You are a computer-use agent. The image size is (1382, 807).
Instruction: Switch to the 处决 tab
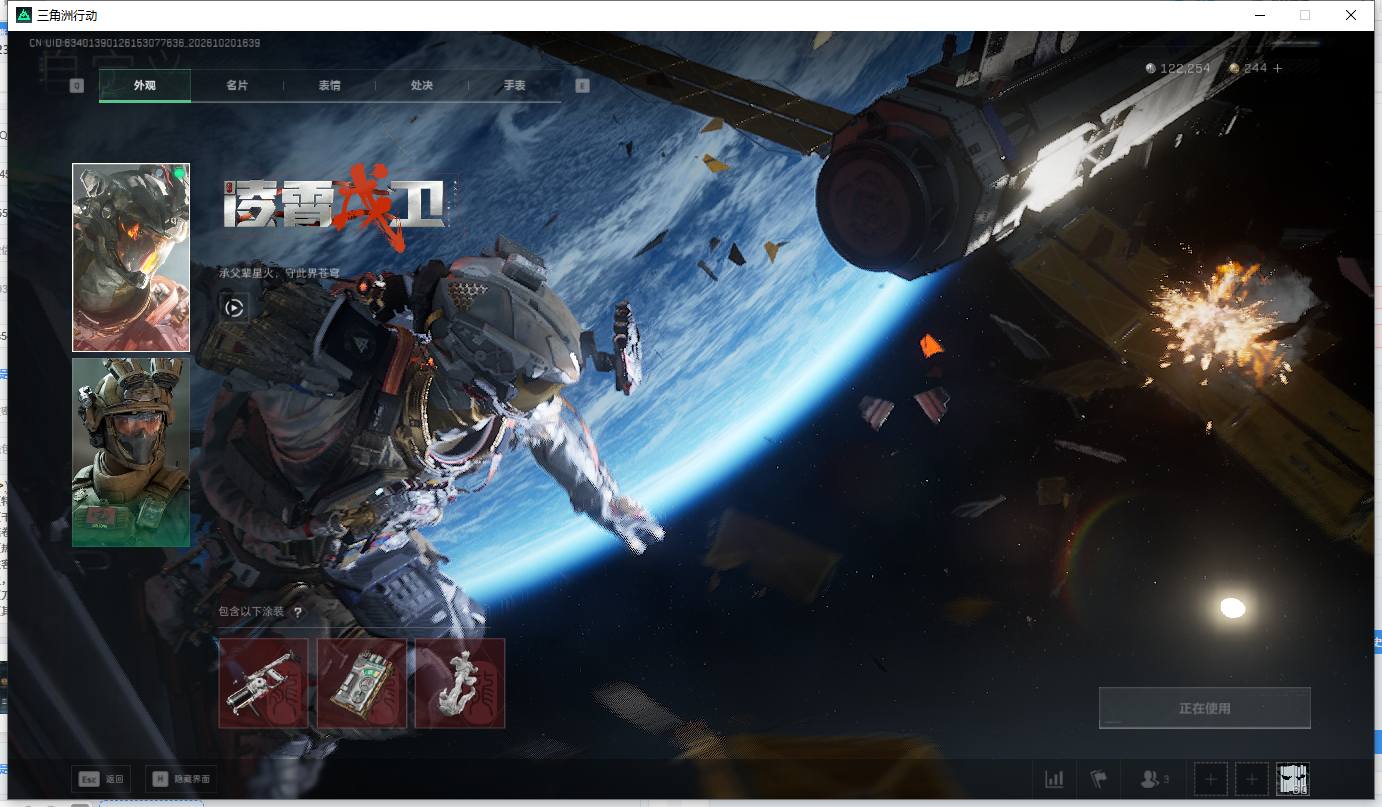pyautogui.click(x=422, y=86)
